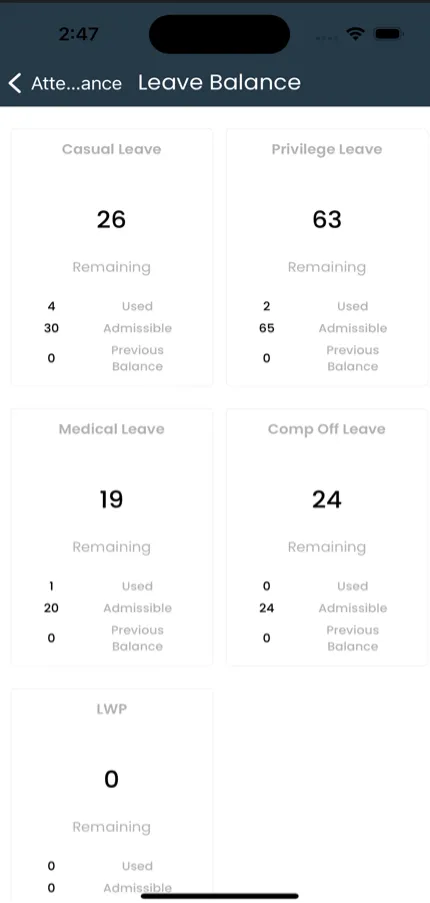Tap Comp Off remaining count 24

tap(327, 499)
